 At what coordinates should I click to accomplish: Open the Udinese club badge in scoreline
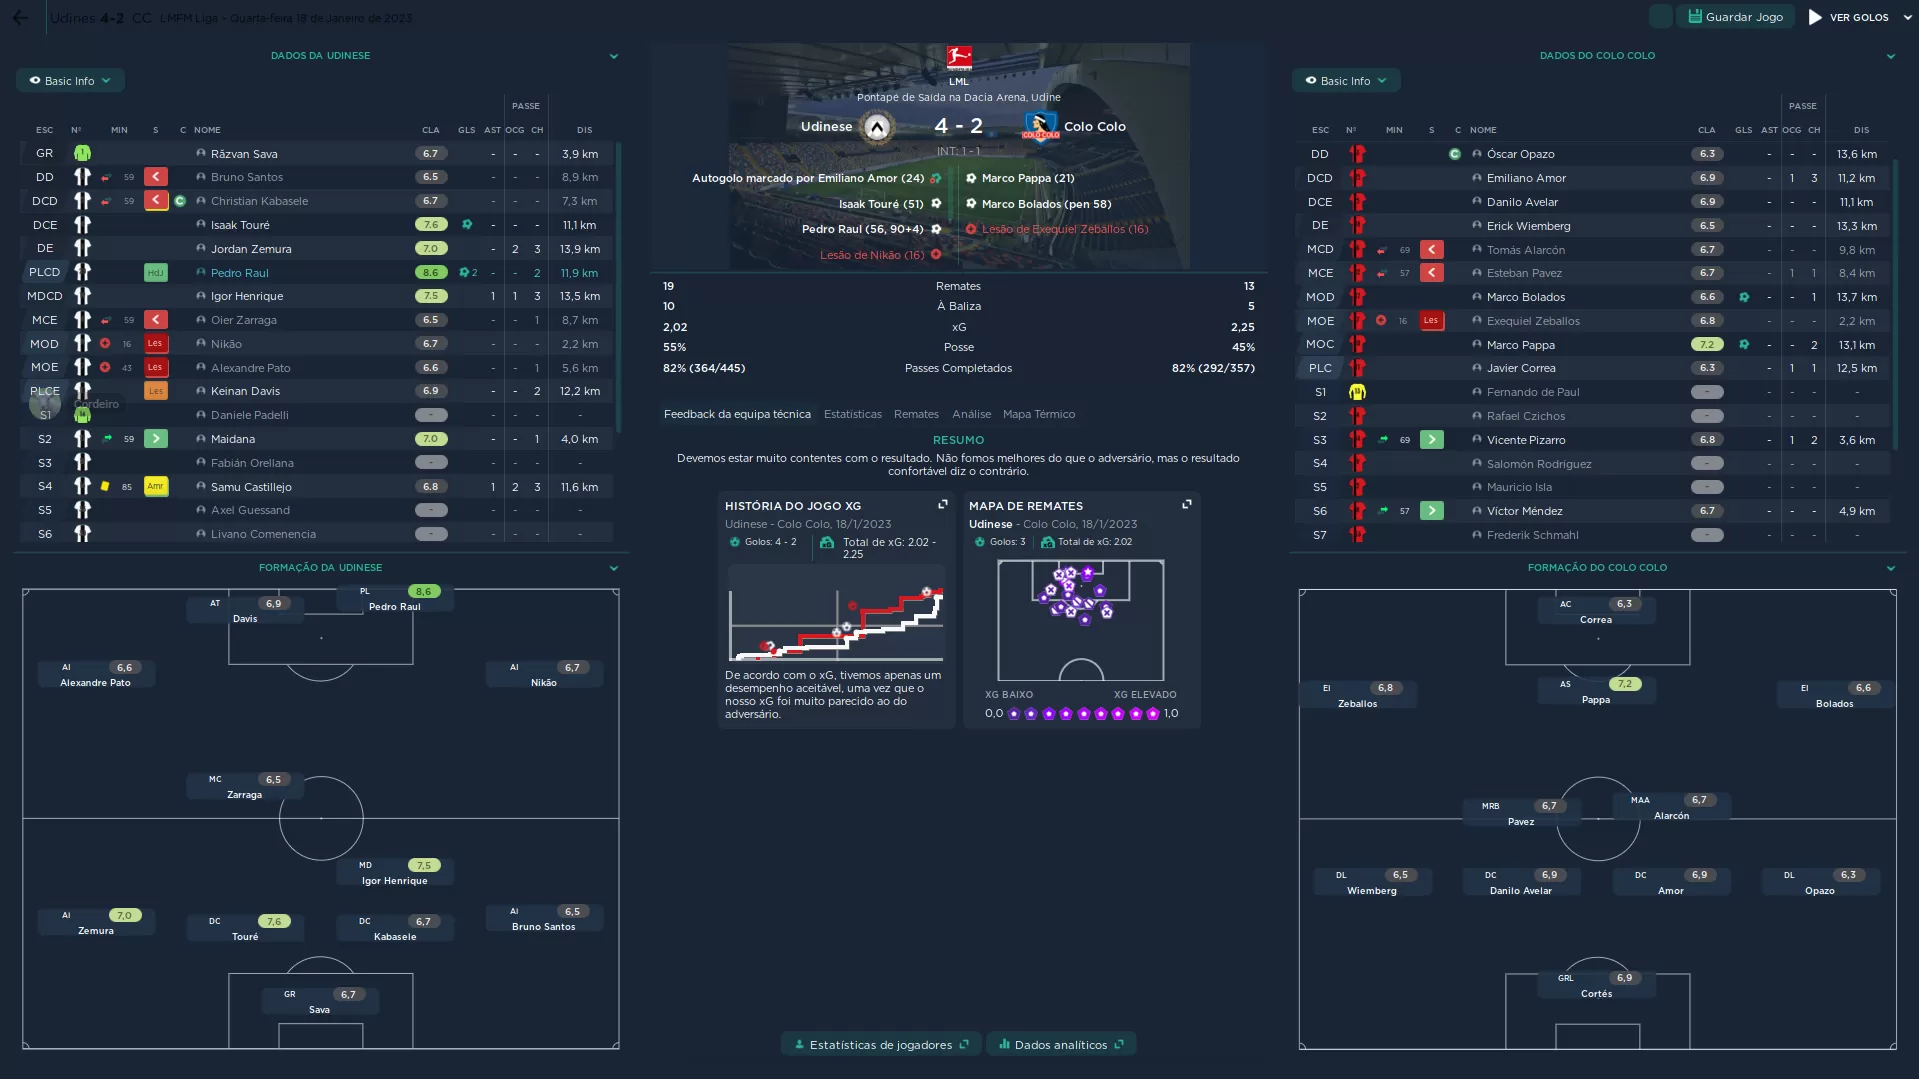pos(877,127)
